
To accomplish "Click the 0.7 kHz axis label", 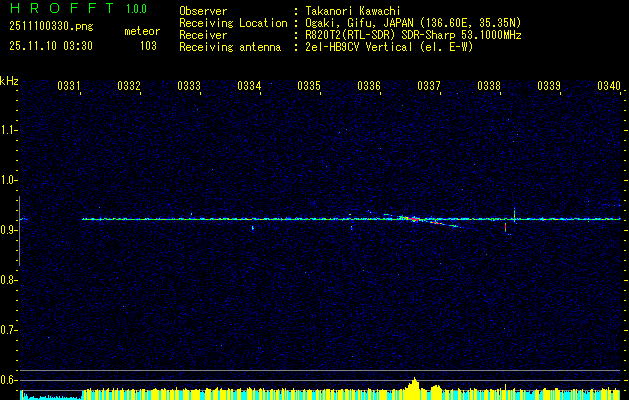I will pos(9,330).
